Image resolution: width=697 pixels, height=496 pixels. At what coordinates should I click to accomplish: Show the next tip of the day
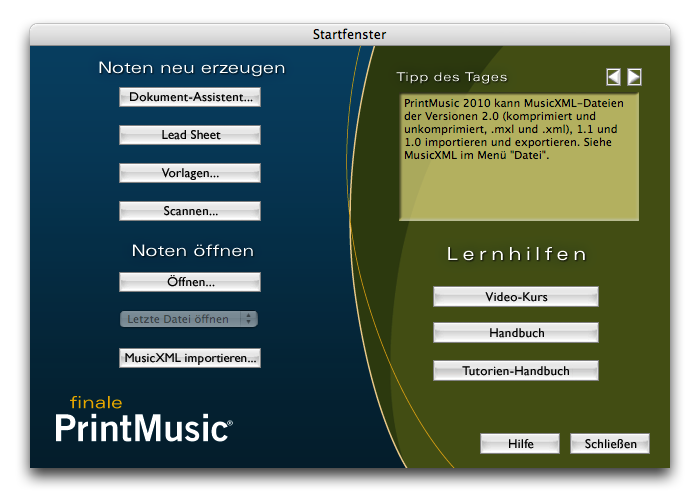pos(634,77)
